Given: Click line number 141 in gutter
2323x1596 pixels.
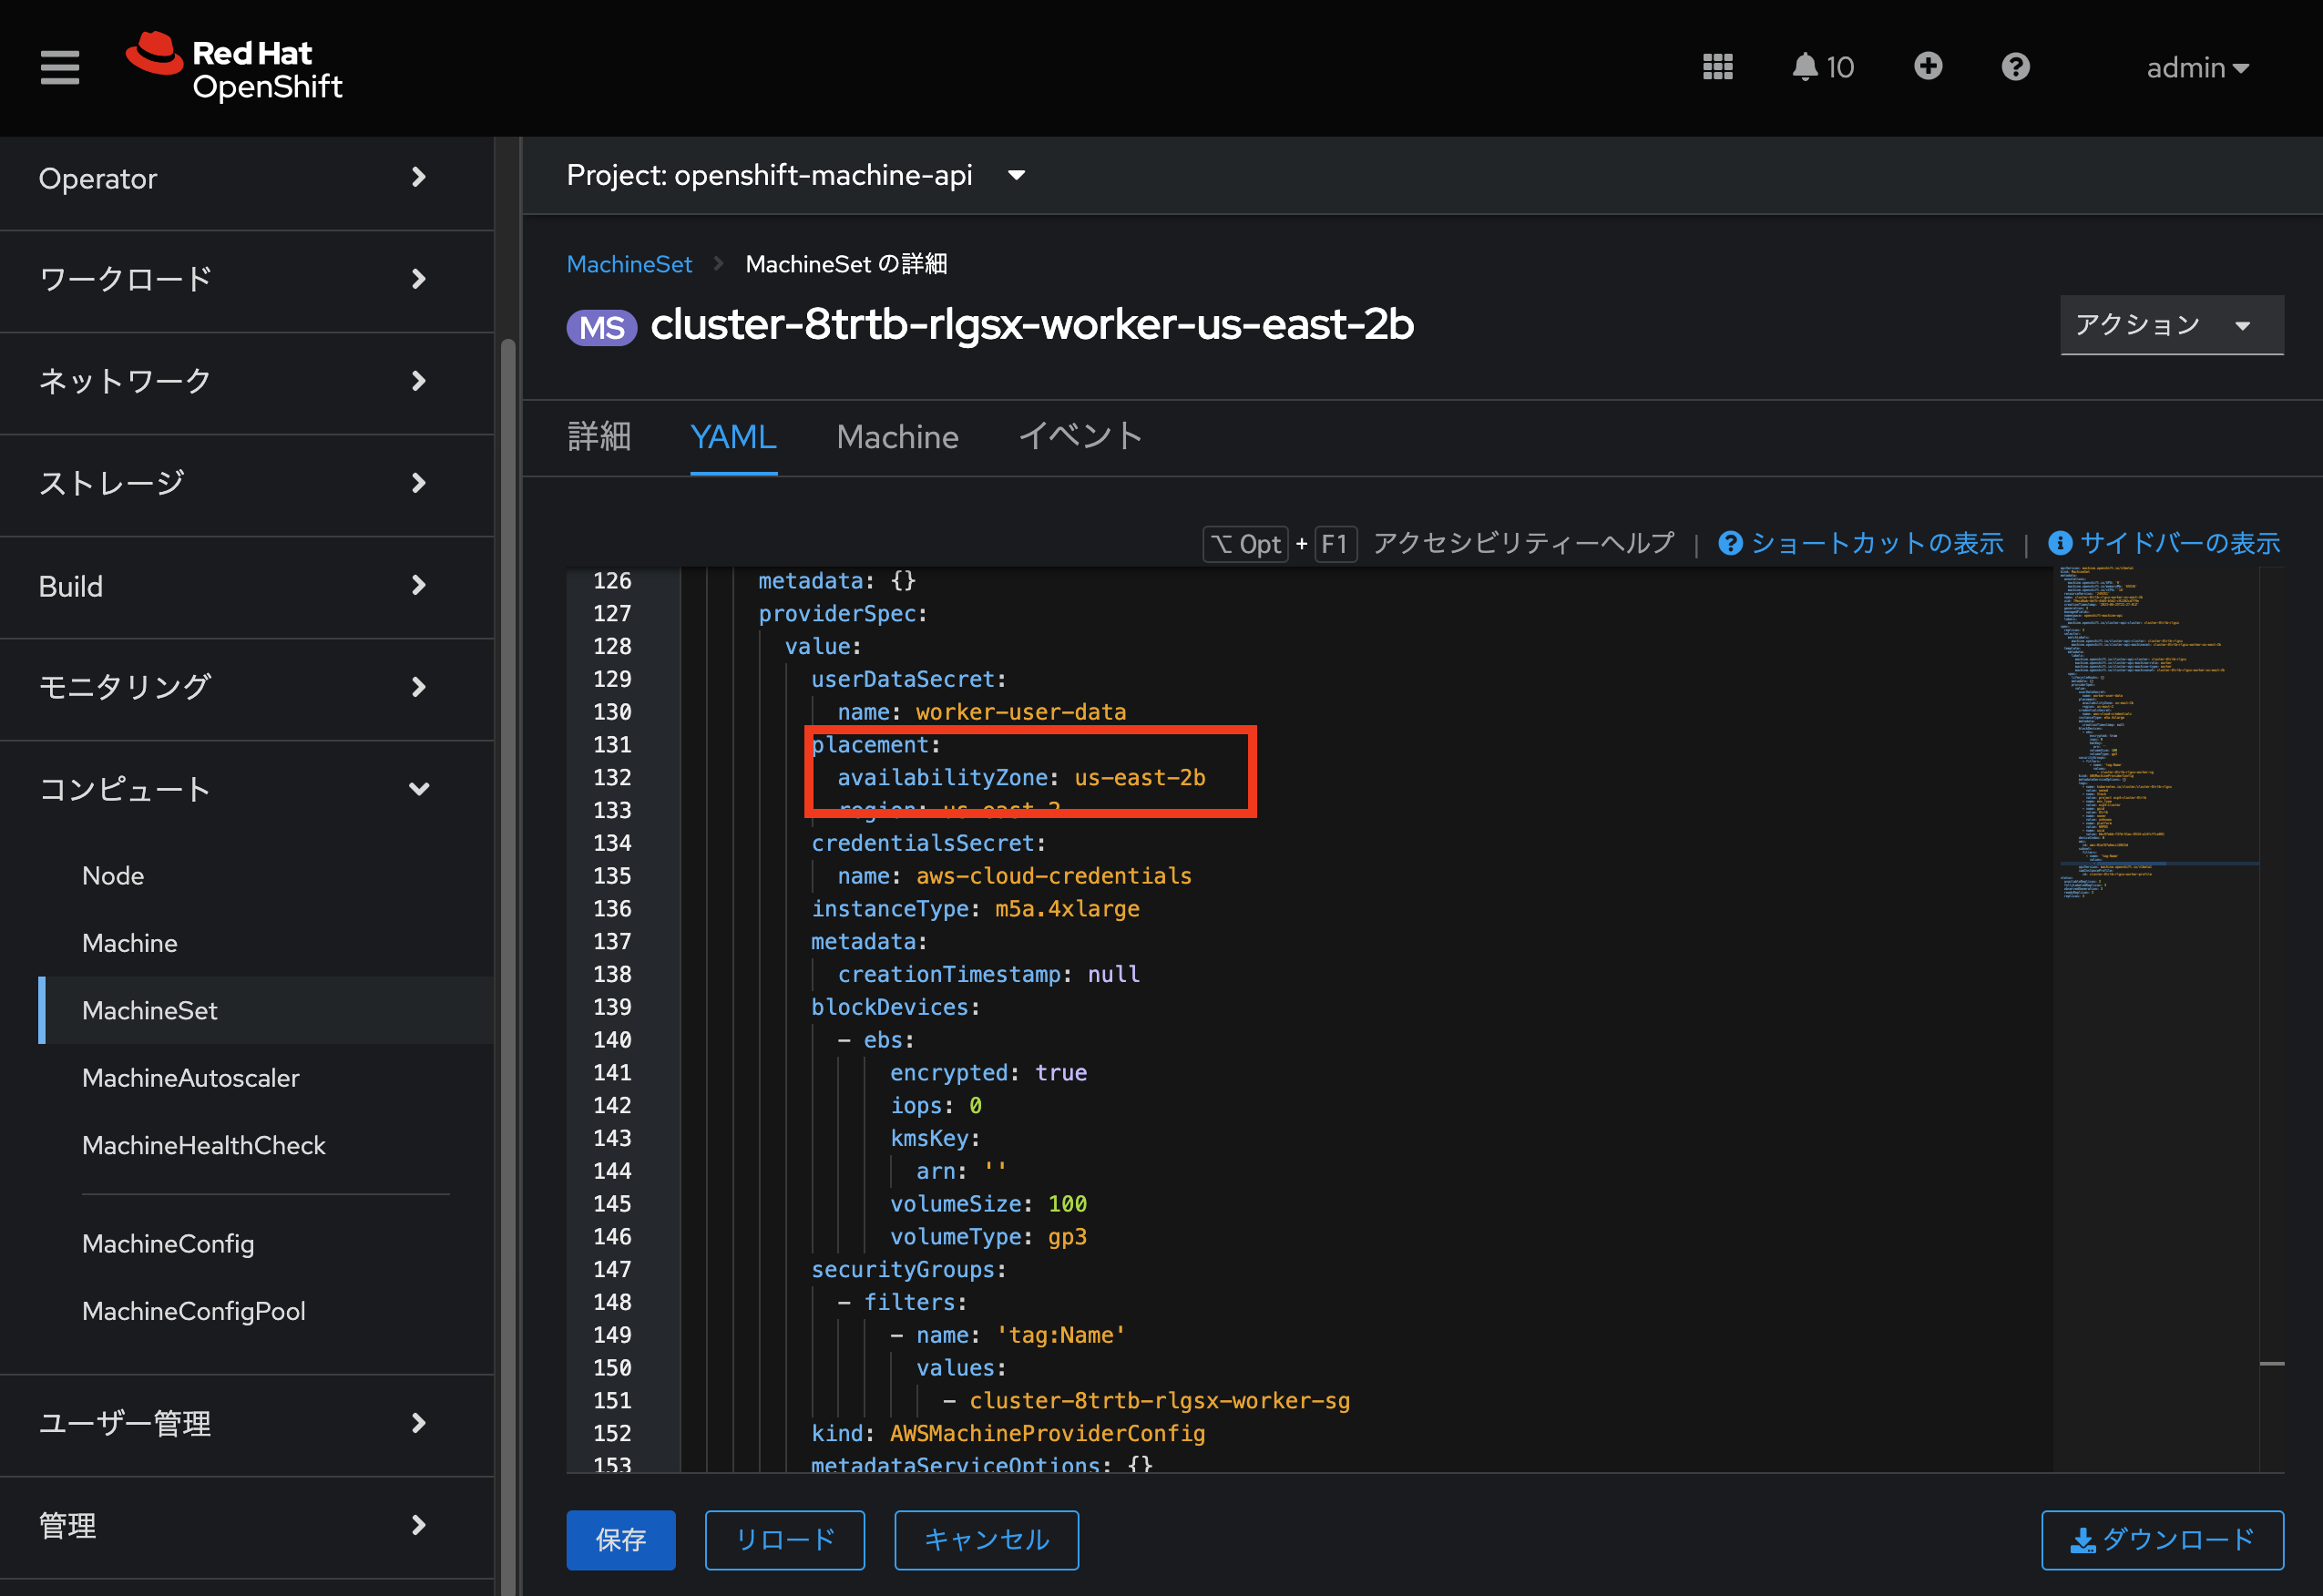Looking at the screenshot, I should pyautogui.click(x=612, y=1072).
